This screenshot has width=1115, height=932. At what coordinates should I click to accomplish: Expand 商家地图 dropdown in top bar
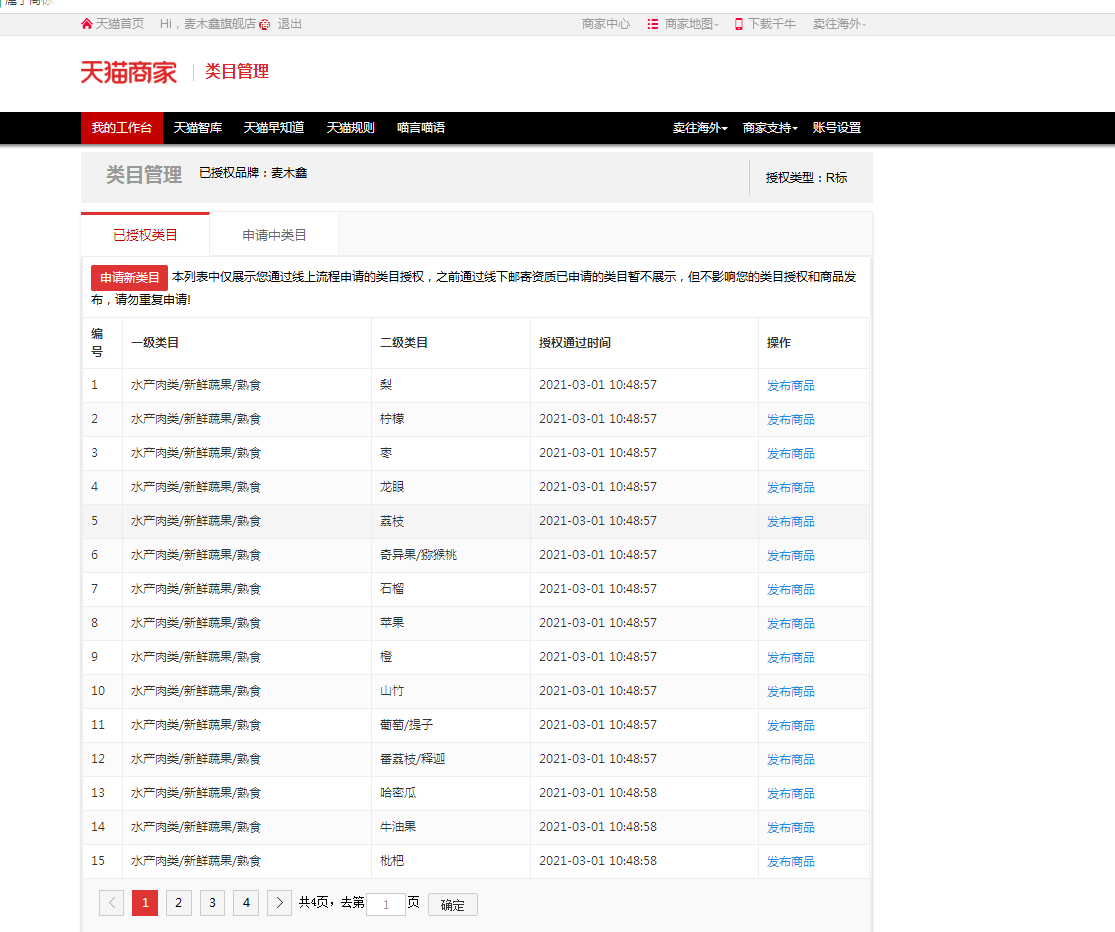click(x=691, y=24)
